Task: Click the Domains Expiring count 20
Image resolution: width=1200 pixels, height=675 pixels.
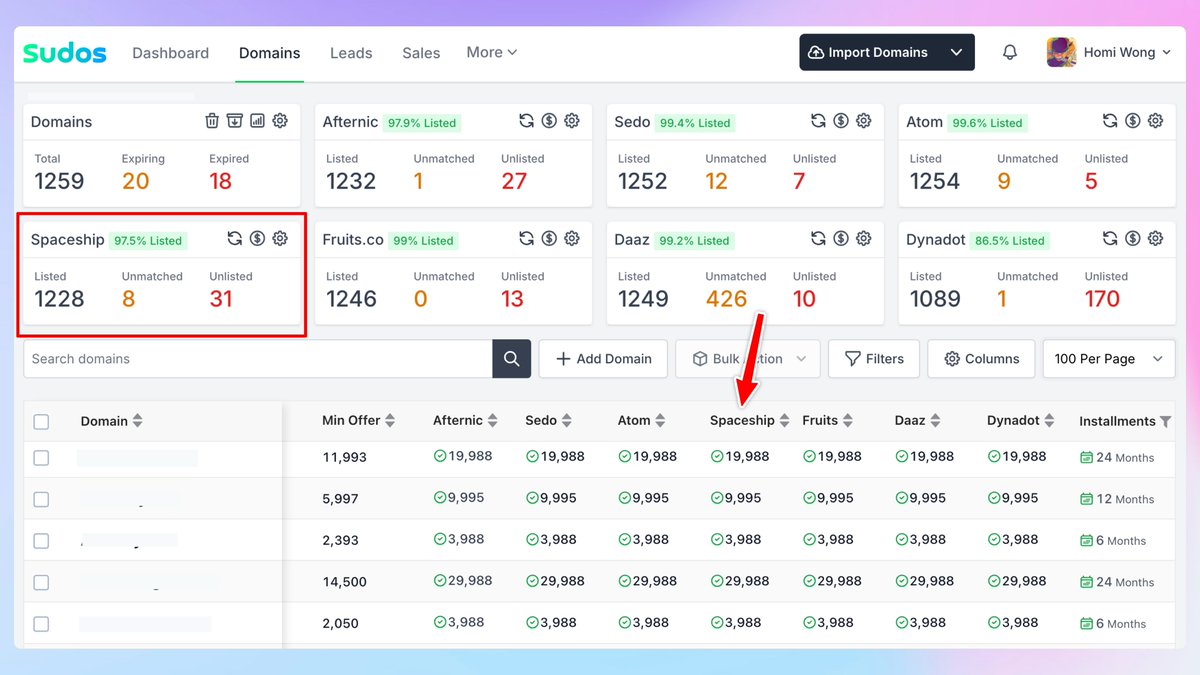Action: click(135, 181)
